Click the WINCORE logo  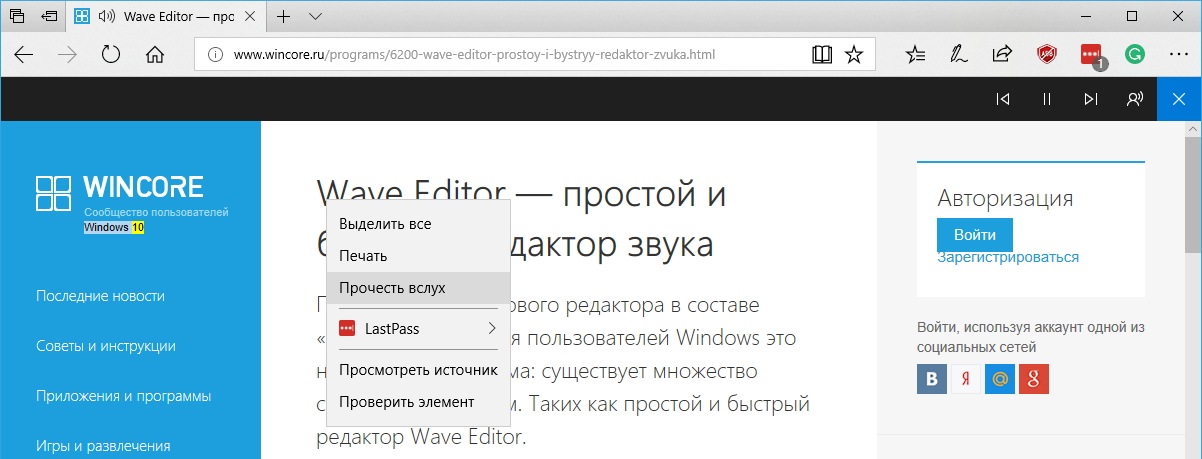(x=119, y=194)
